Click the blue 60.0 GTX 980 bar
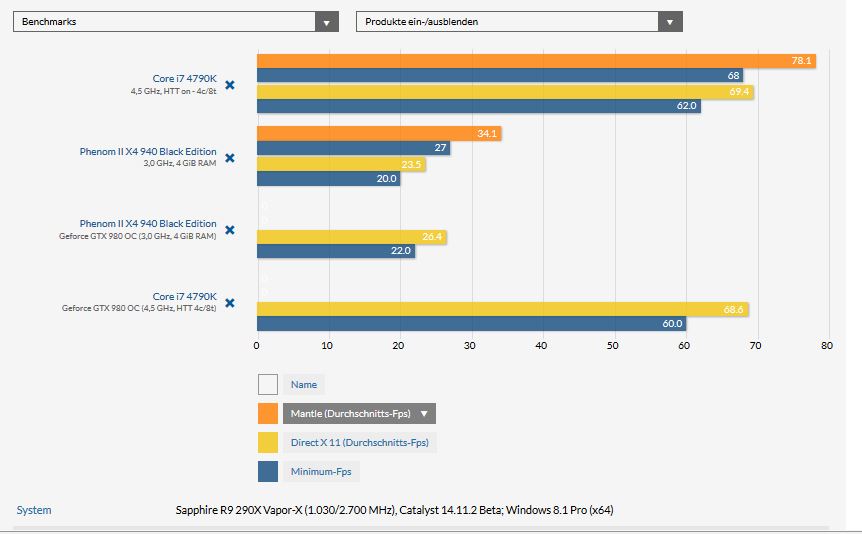862x534 pixels. pos(471,324)
